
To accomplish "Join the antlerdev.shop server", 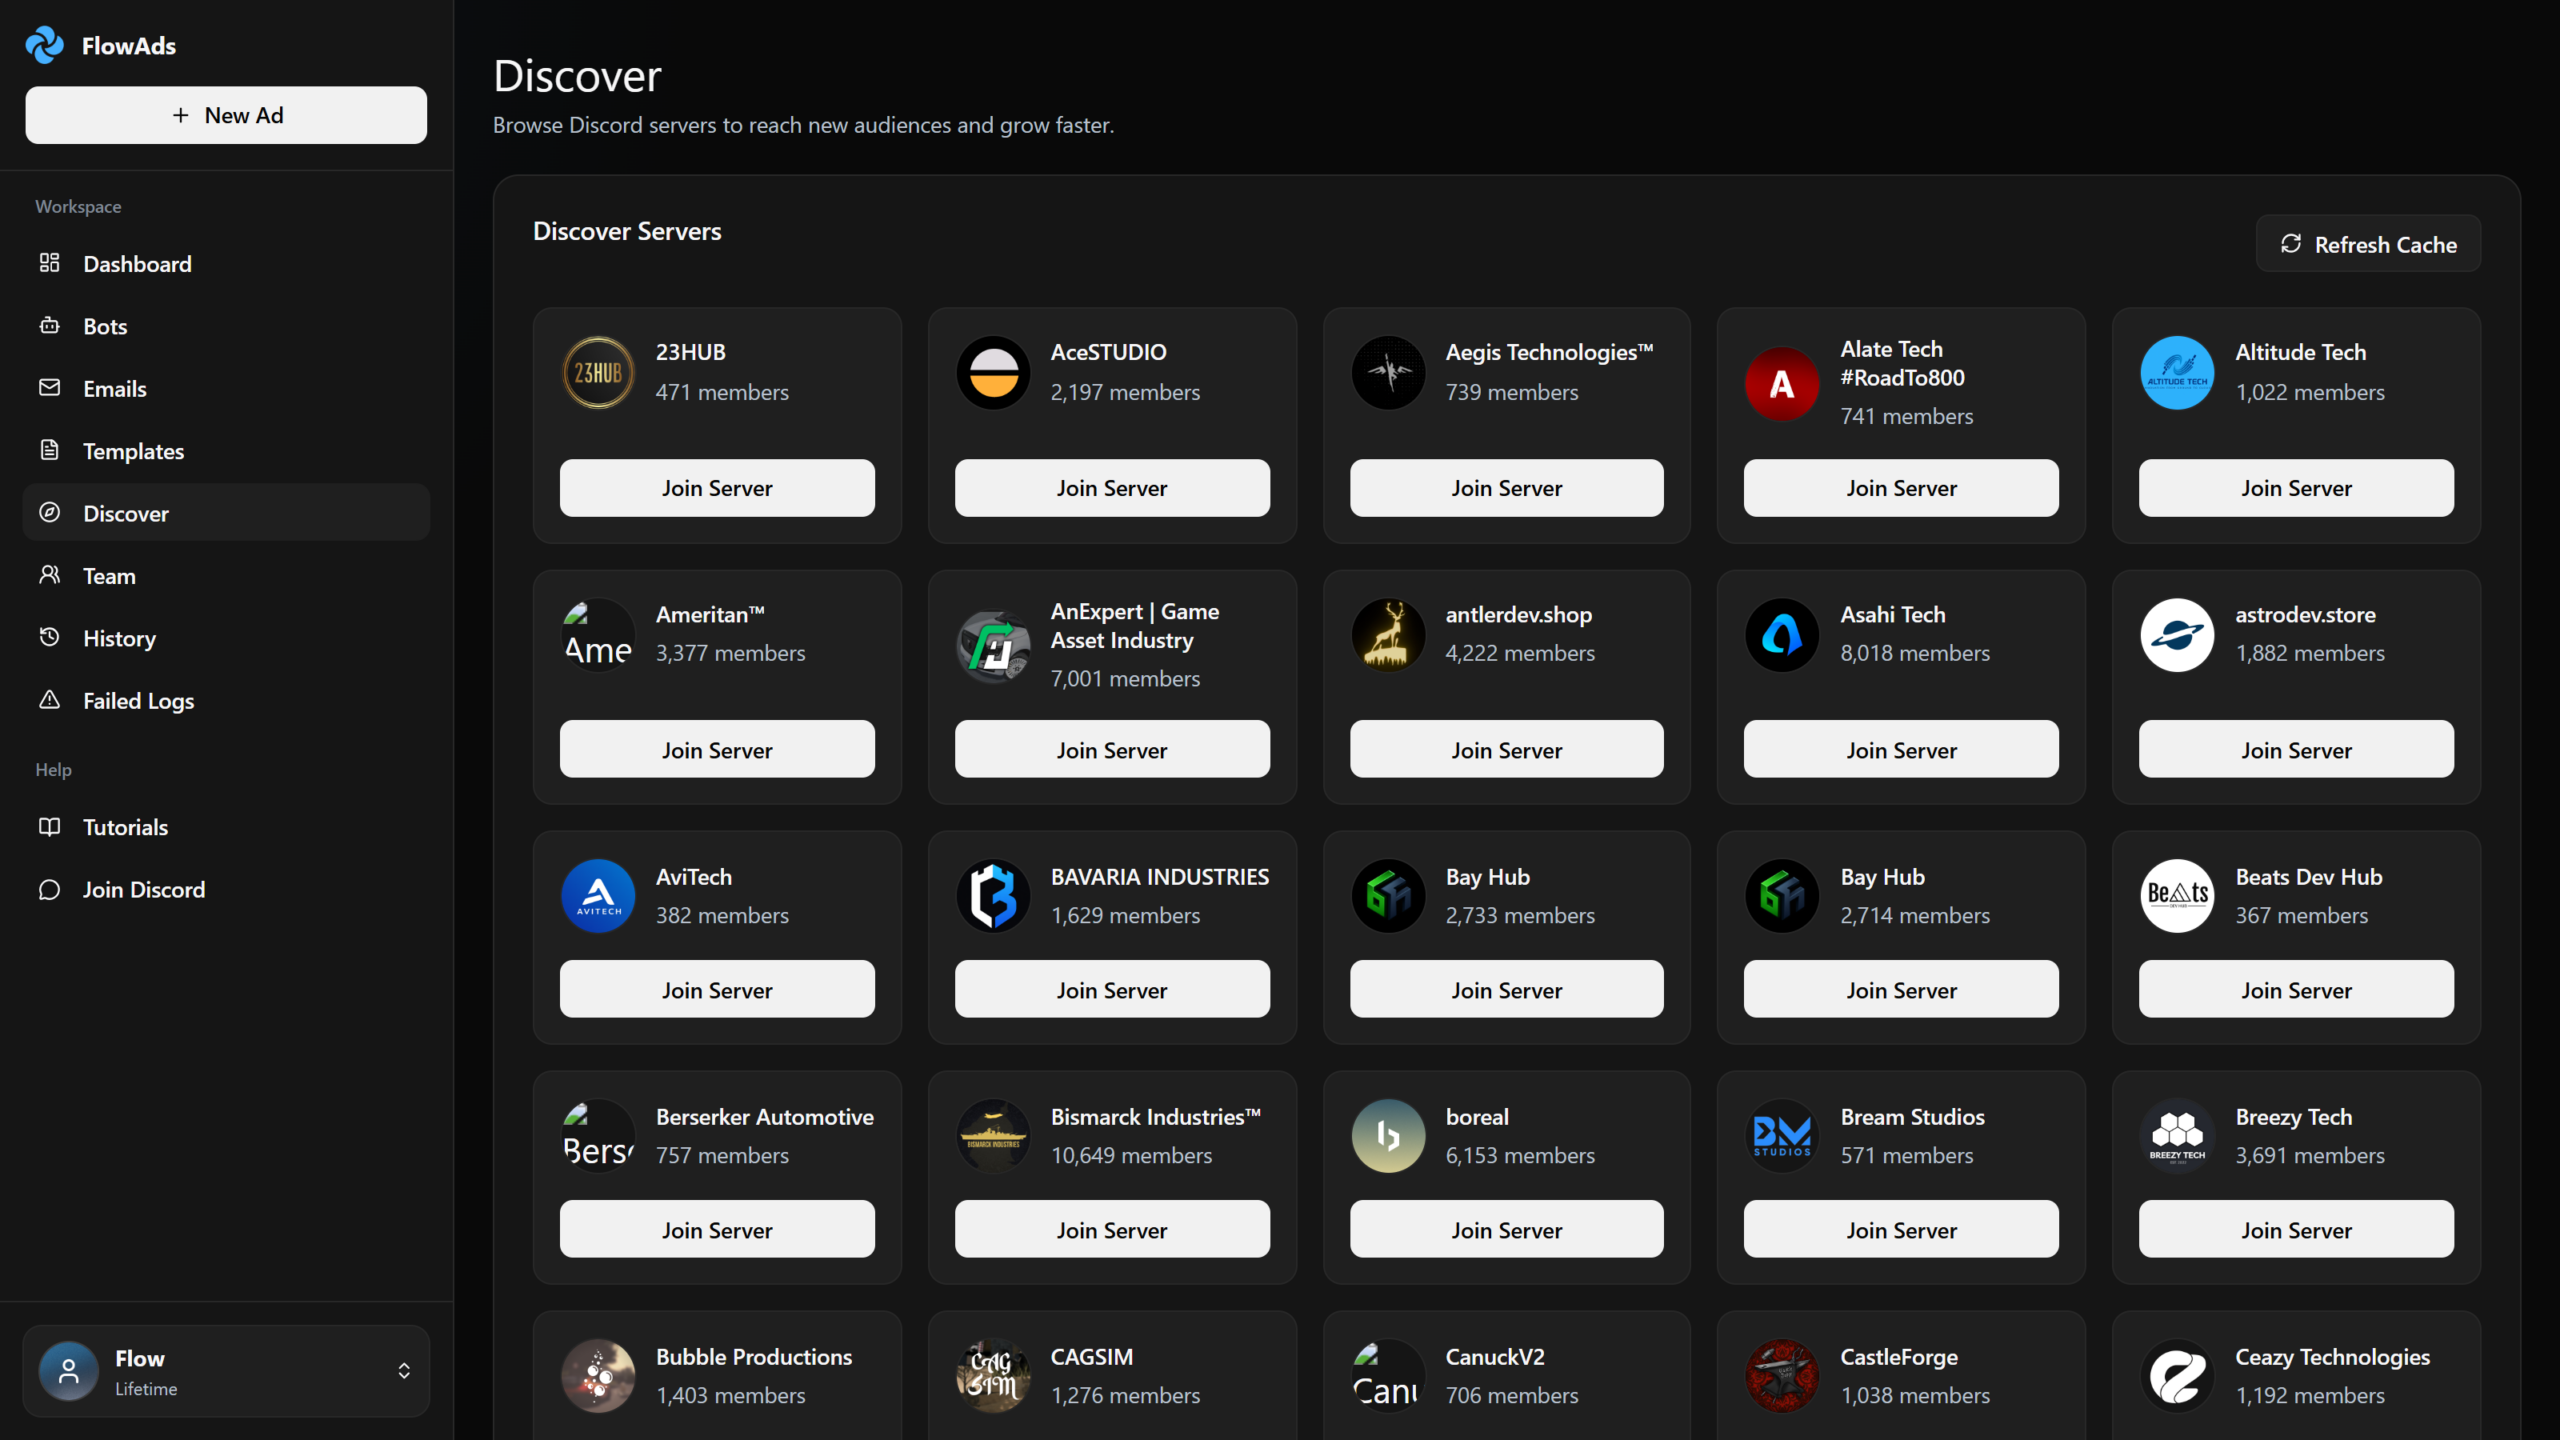I will [x=1507, y=749].
